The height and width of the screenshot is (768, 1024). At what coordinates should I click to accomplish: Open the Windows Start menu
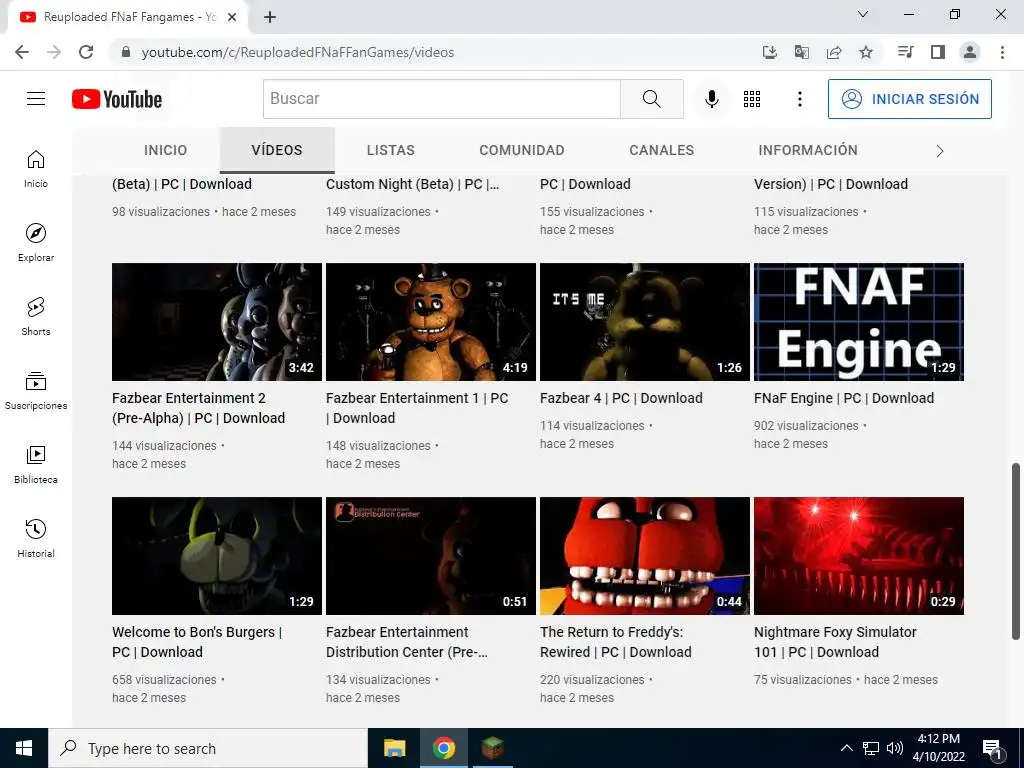point(24,748)
